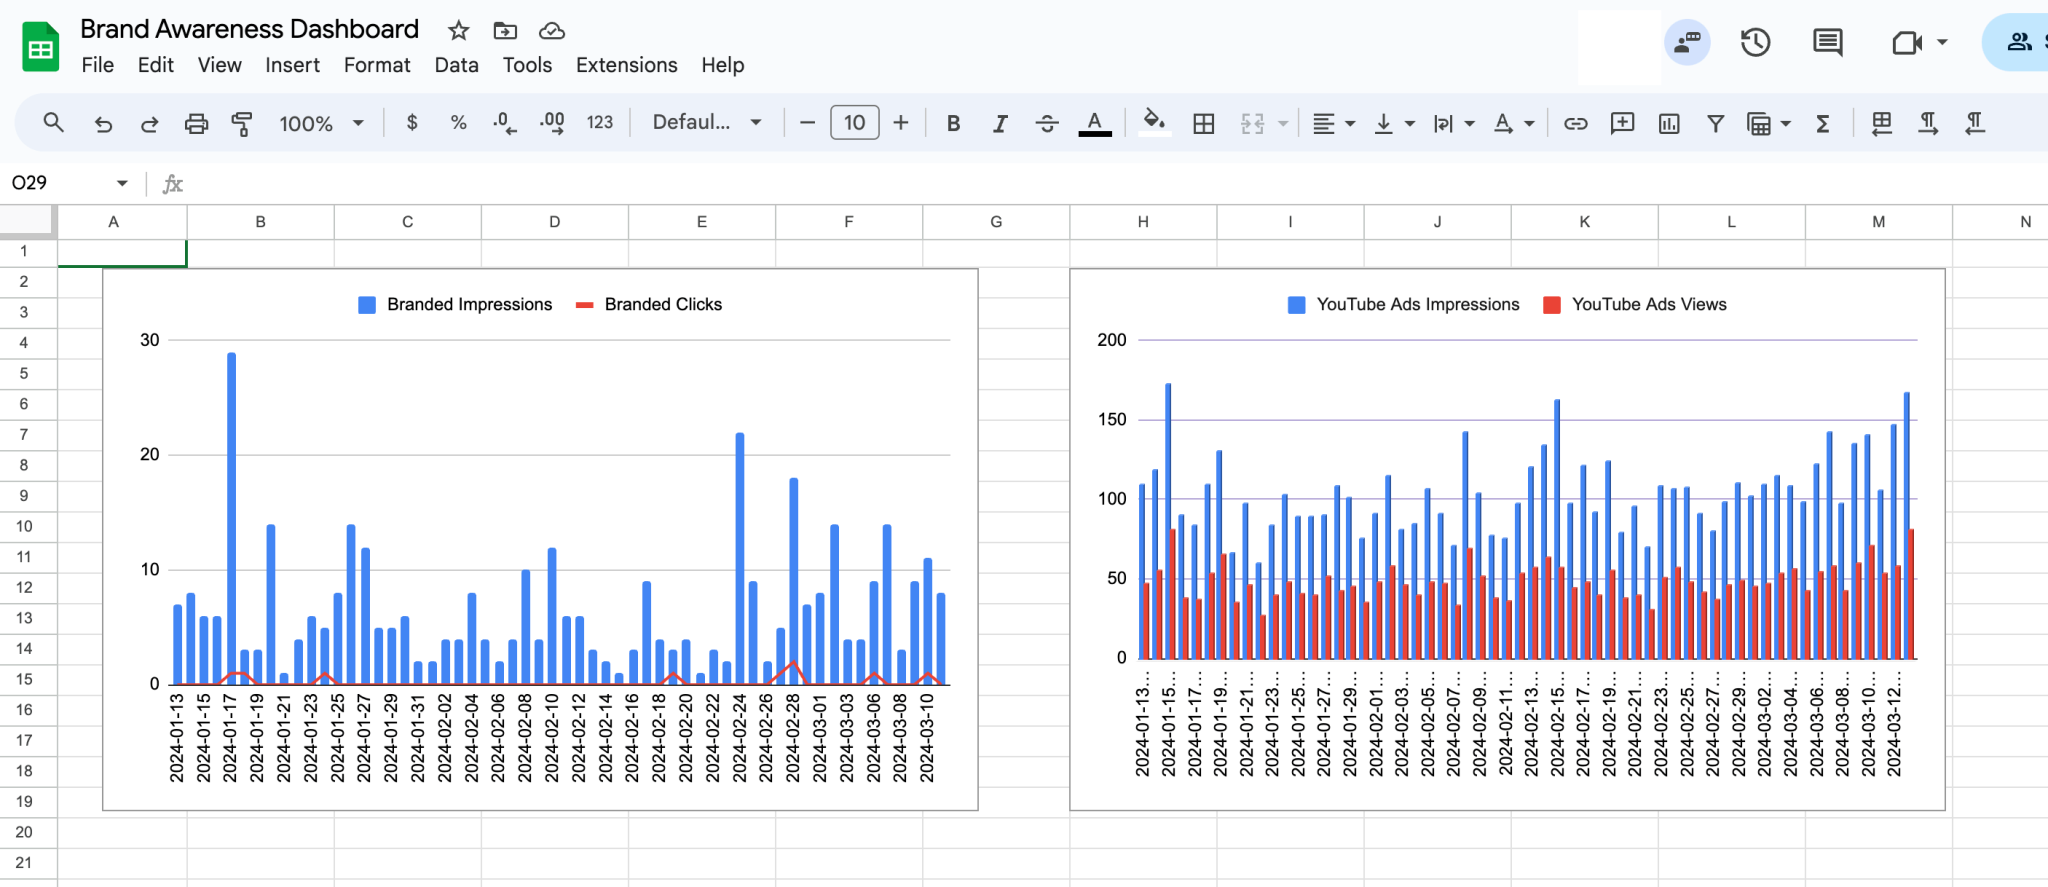Click the insert link icon
Viewport: 2048px width, 887px height.
(1576, 123)
